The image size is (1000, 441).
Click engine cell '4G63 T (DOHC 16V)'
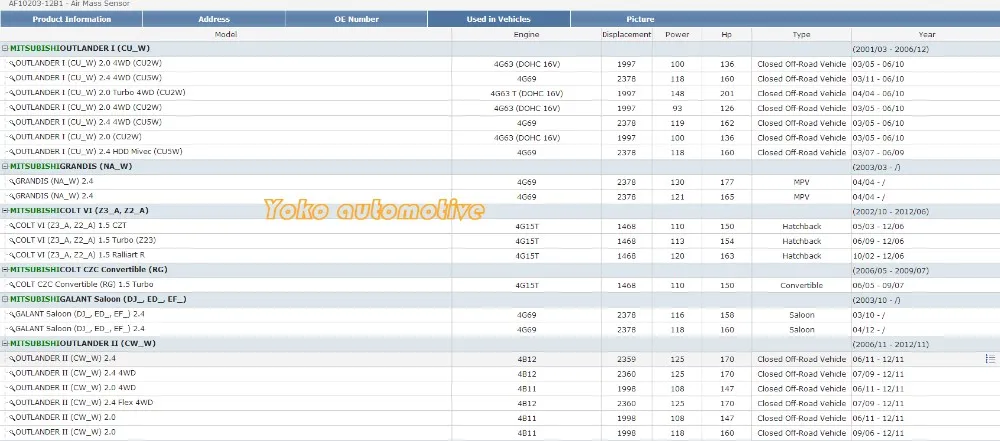click(526, 93)
